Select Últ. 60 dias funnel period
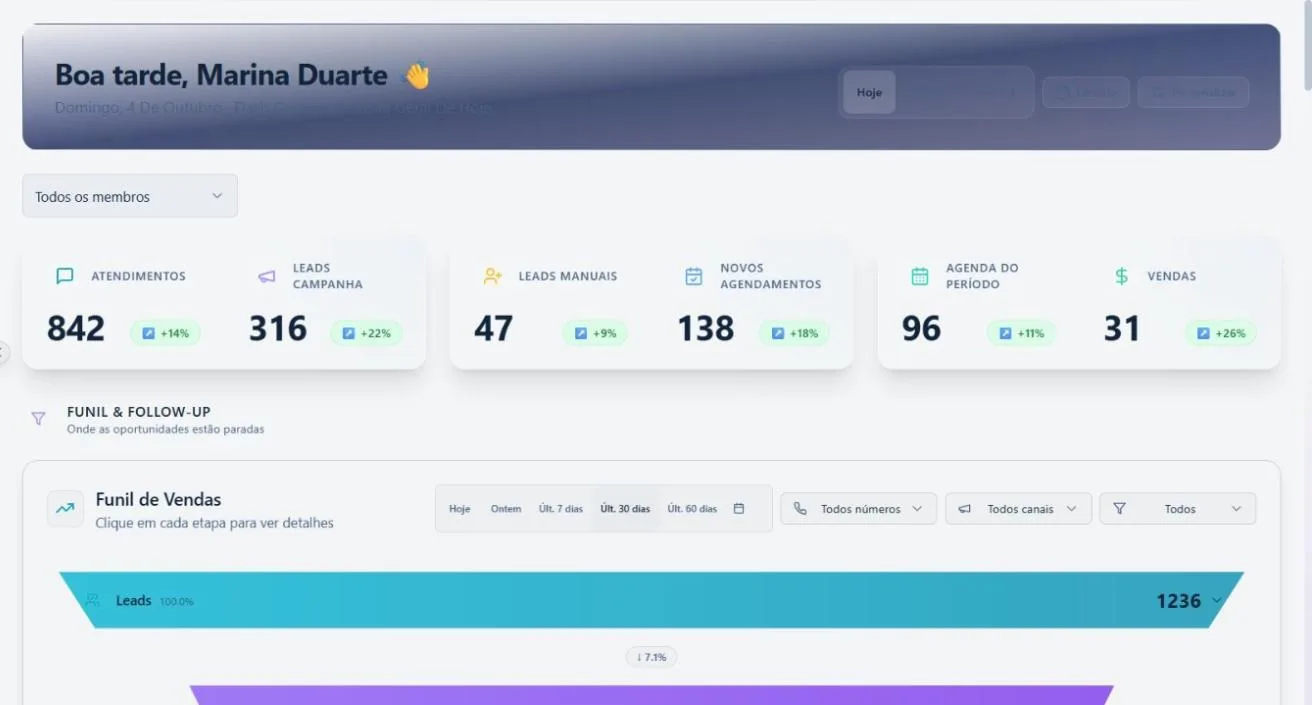The image size is (1312, 705). click(692, 509)
